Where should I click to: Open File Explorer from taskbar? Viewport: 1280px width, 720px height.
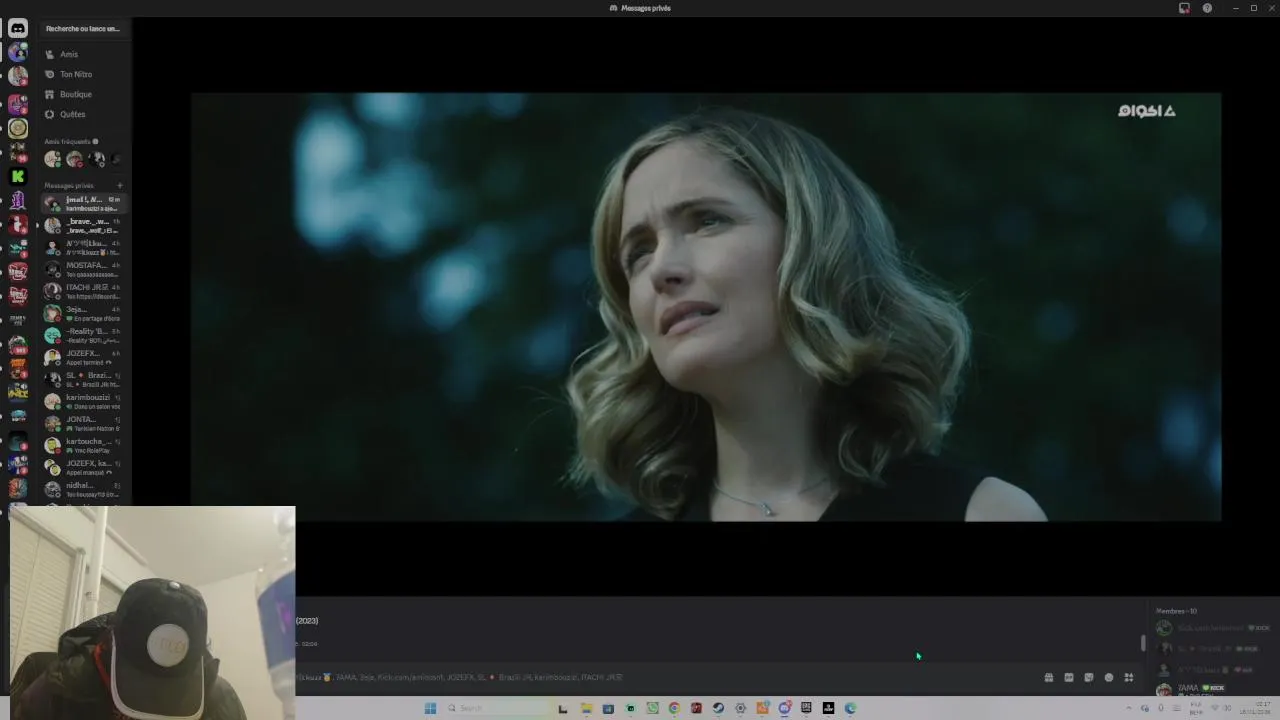pyautogui.click(x=586, y=708)
